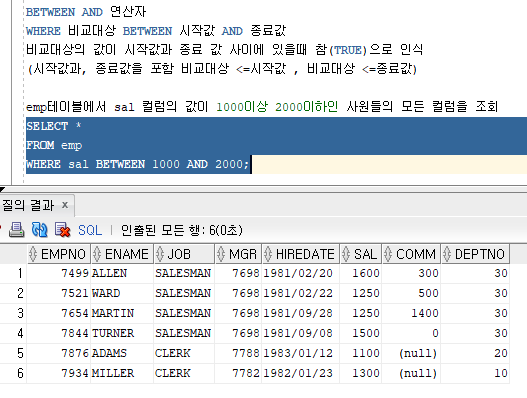Click the sort icon beside SAL header
527x398 pixels.
346,254
